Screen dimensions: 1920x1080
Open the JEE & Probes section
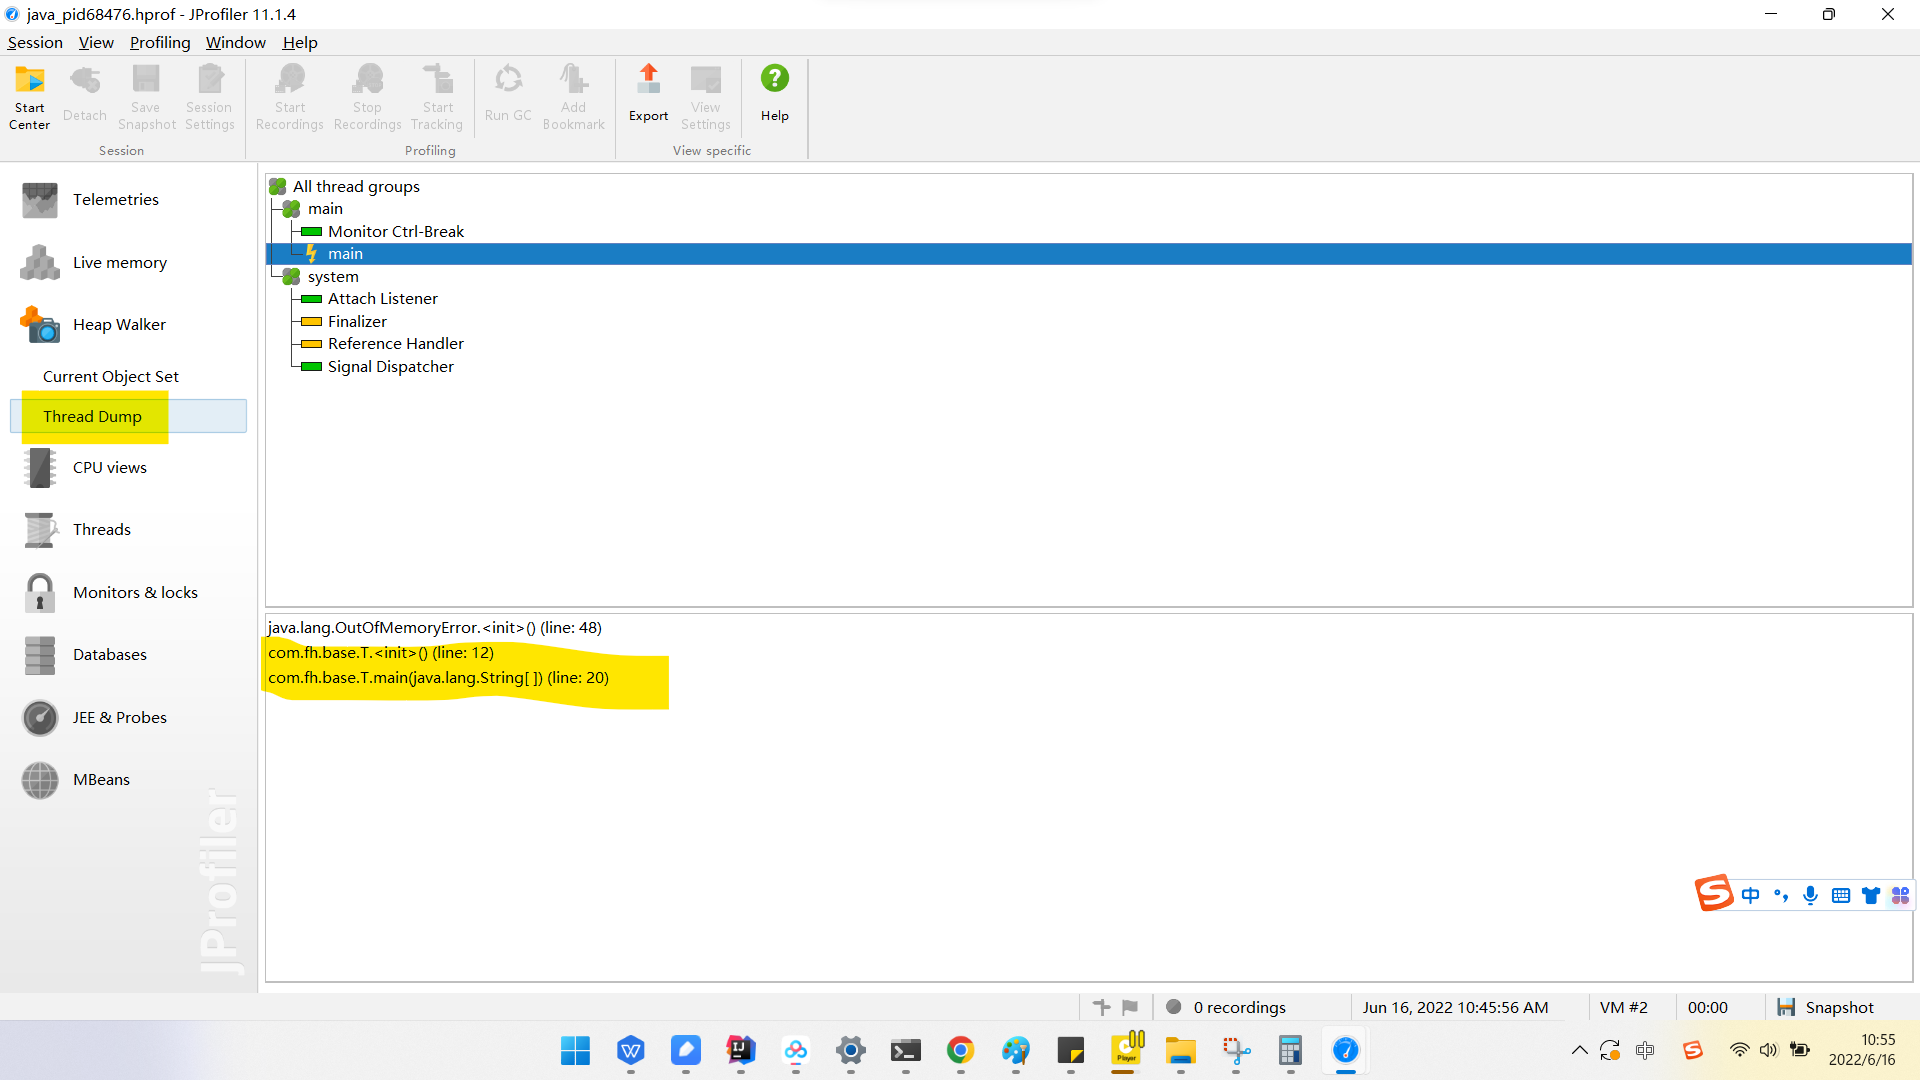click(x=119, y=718)
